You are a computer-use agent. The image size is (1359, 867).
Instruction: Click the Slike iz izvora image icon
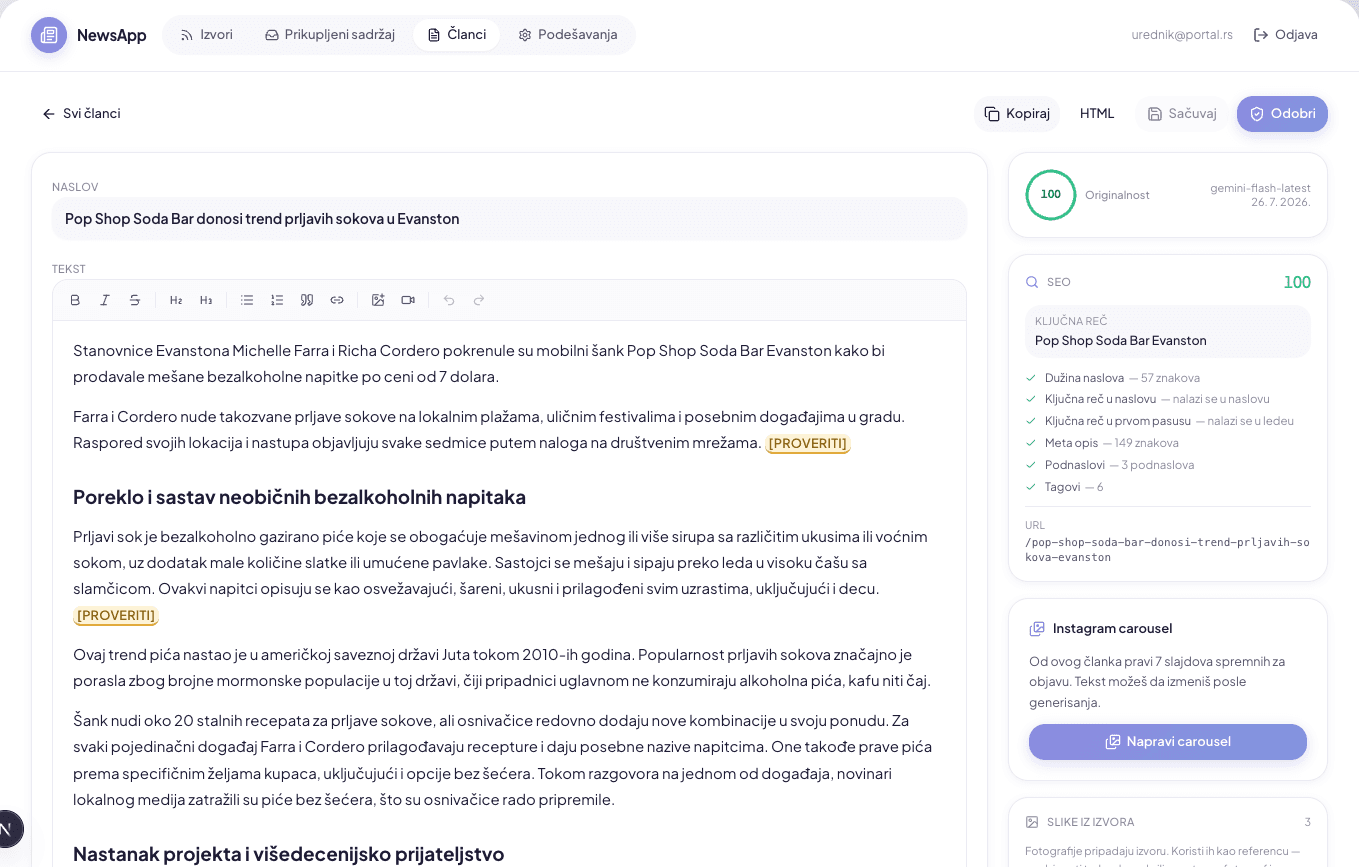[1032, 822]
